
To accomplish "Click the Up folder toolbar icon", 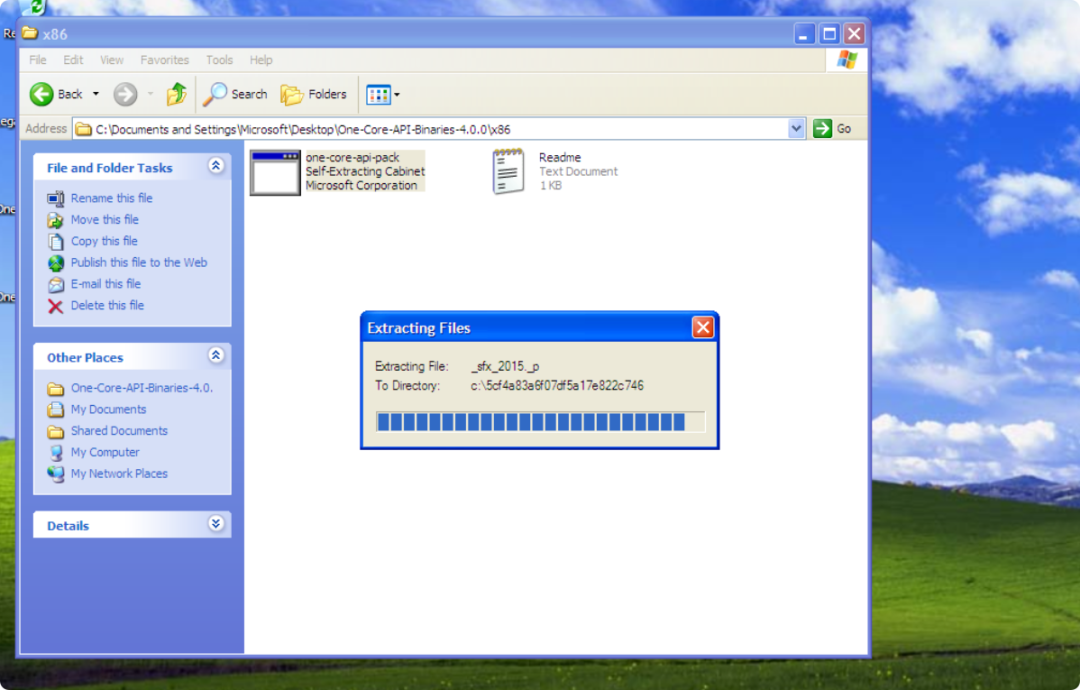I will (177, 94).
